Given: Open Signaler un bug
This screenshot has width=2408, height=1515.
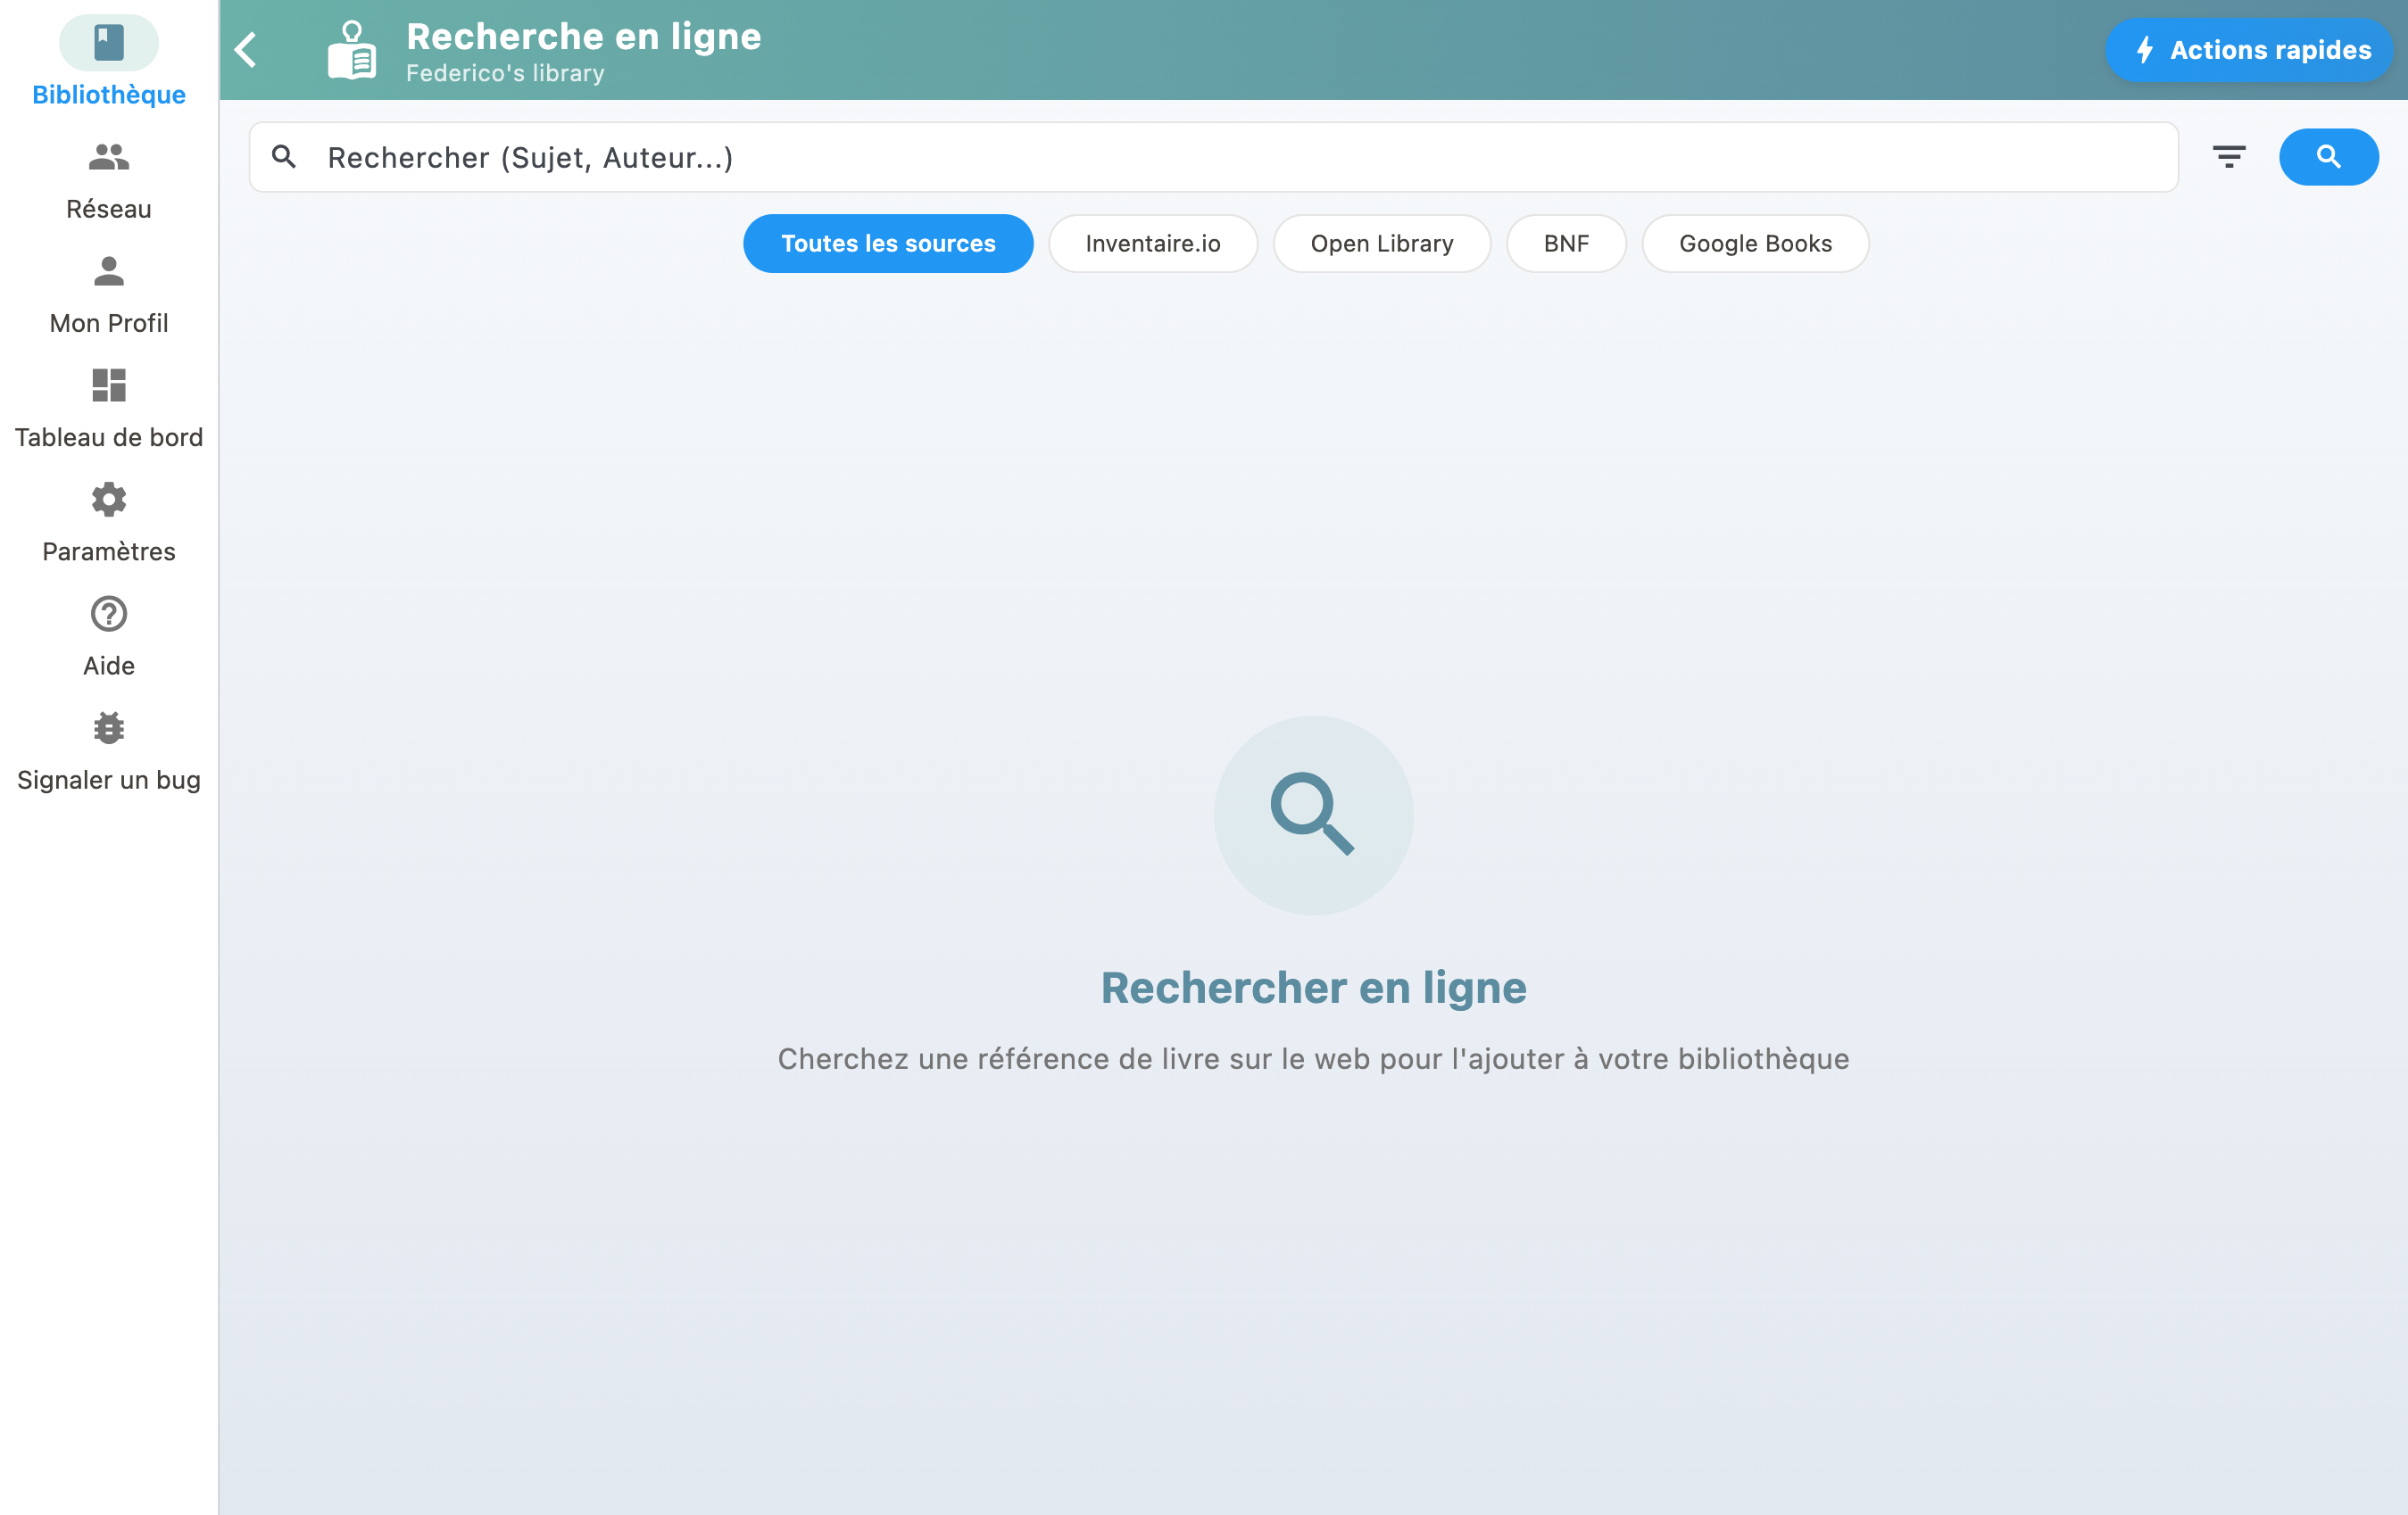Looking at the screenshot, I should point(108,750).
